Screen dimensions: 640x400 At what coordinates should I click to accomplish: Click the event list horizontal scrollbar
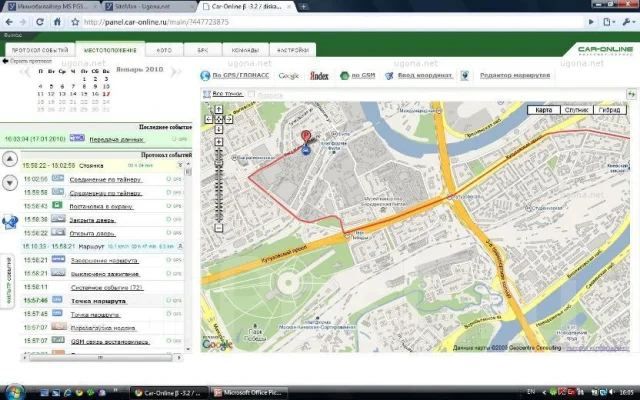pos(101,358)
